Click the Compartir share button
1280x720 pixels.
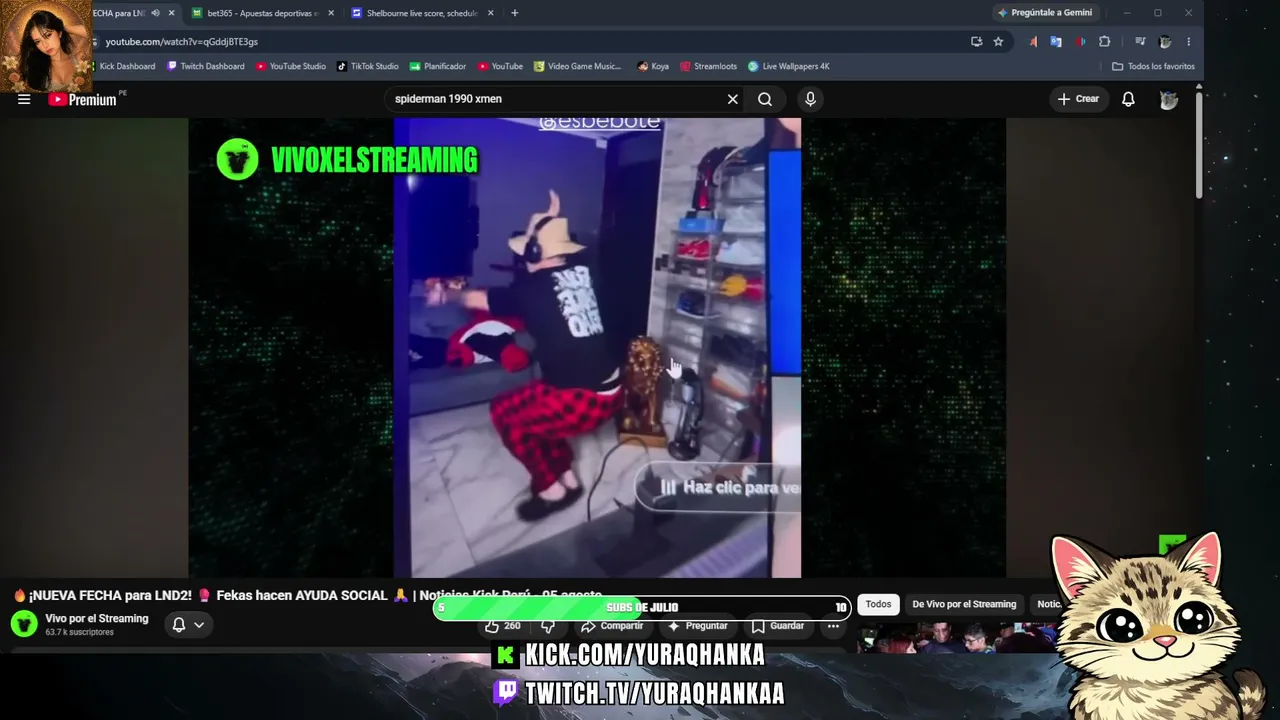point(611,626)
